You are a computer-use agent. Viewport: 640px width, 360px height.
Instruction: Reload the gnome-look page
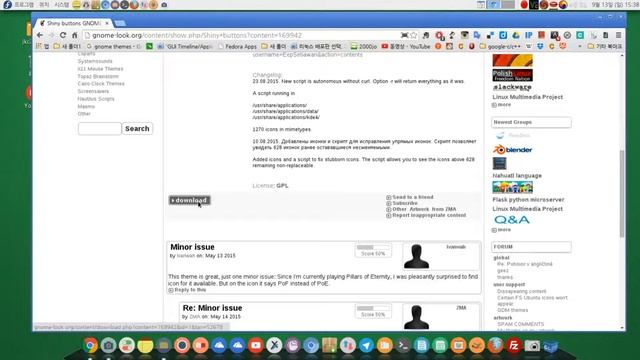click(63, 35)
